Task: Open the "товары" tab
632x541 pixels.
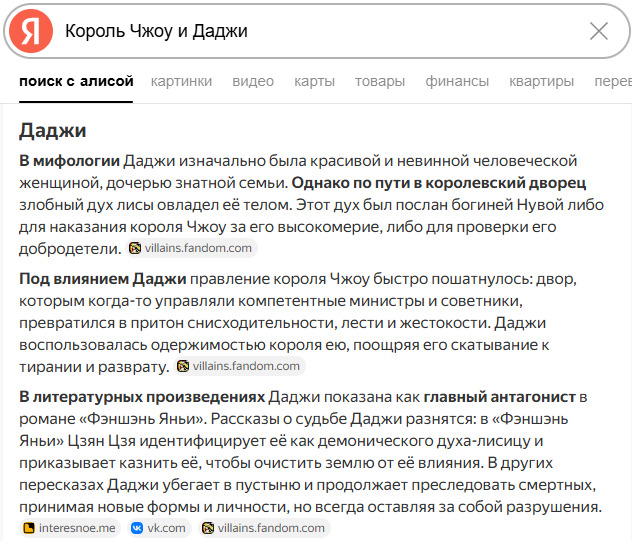Action: (x=379, y=81)
